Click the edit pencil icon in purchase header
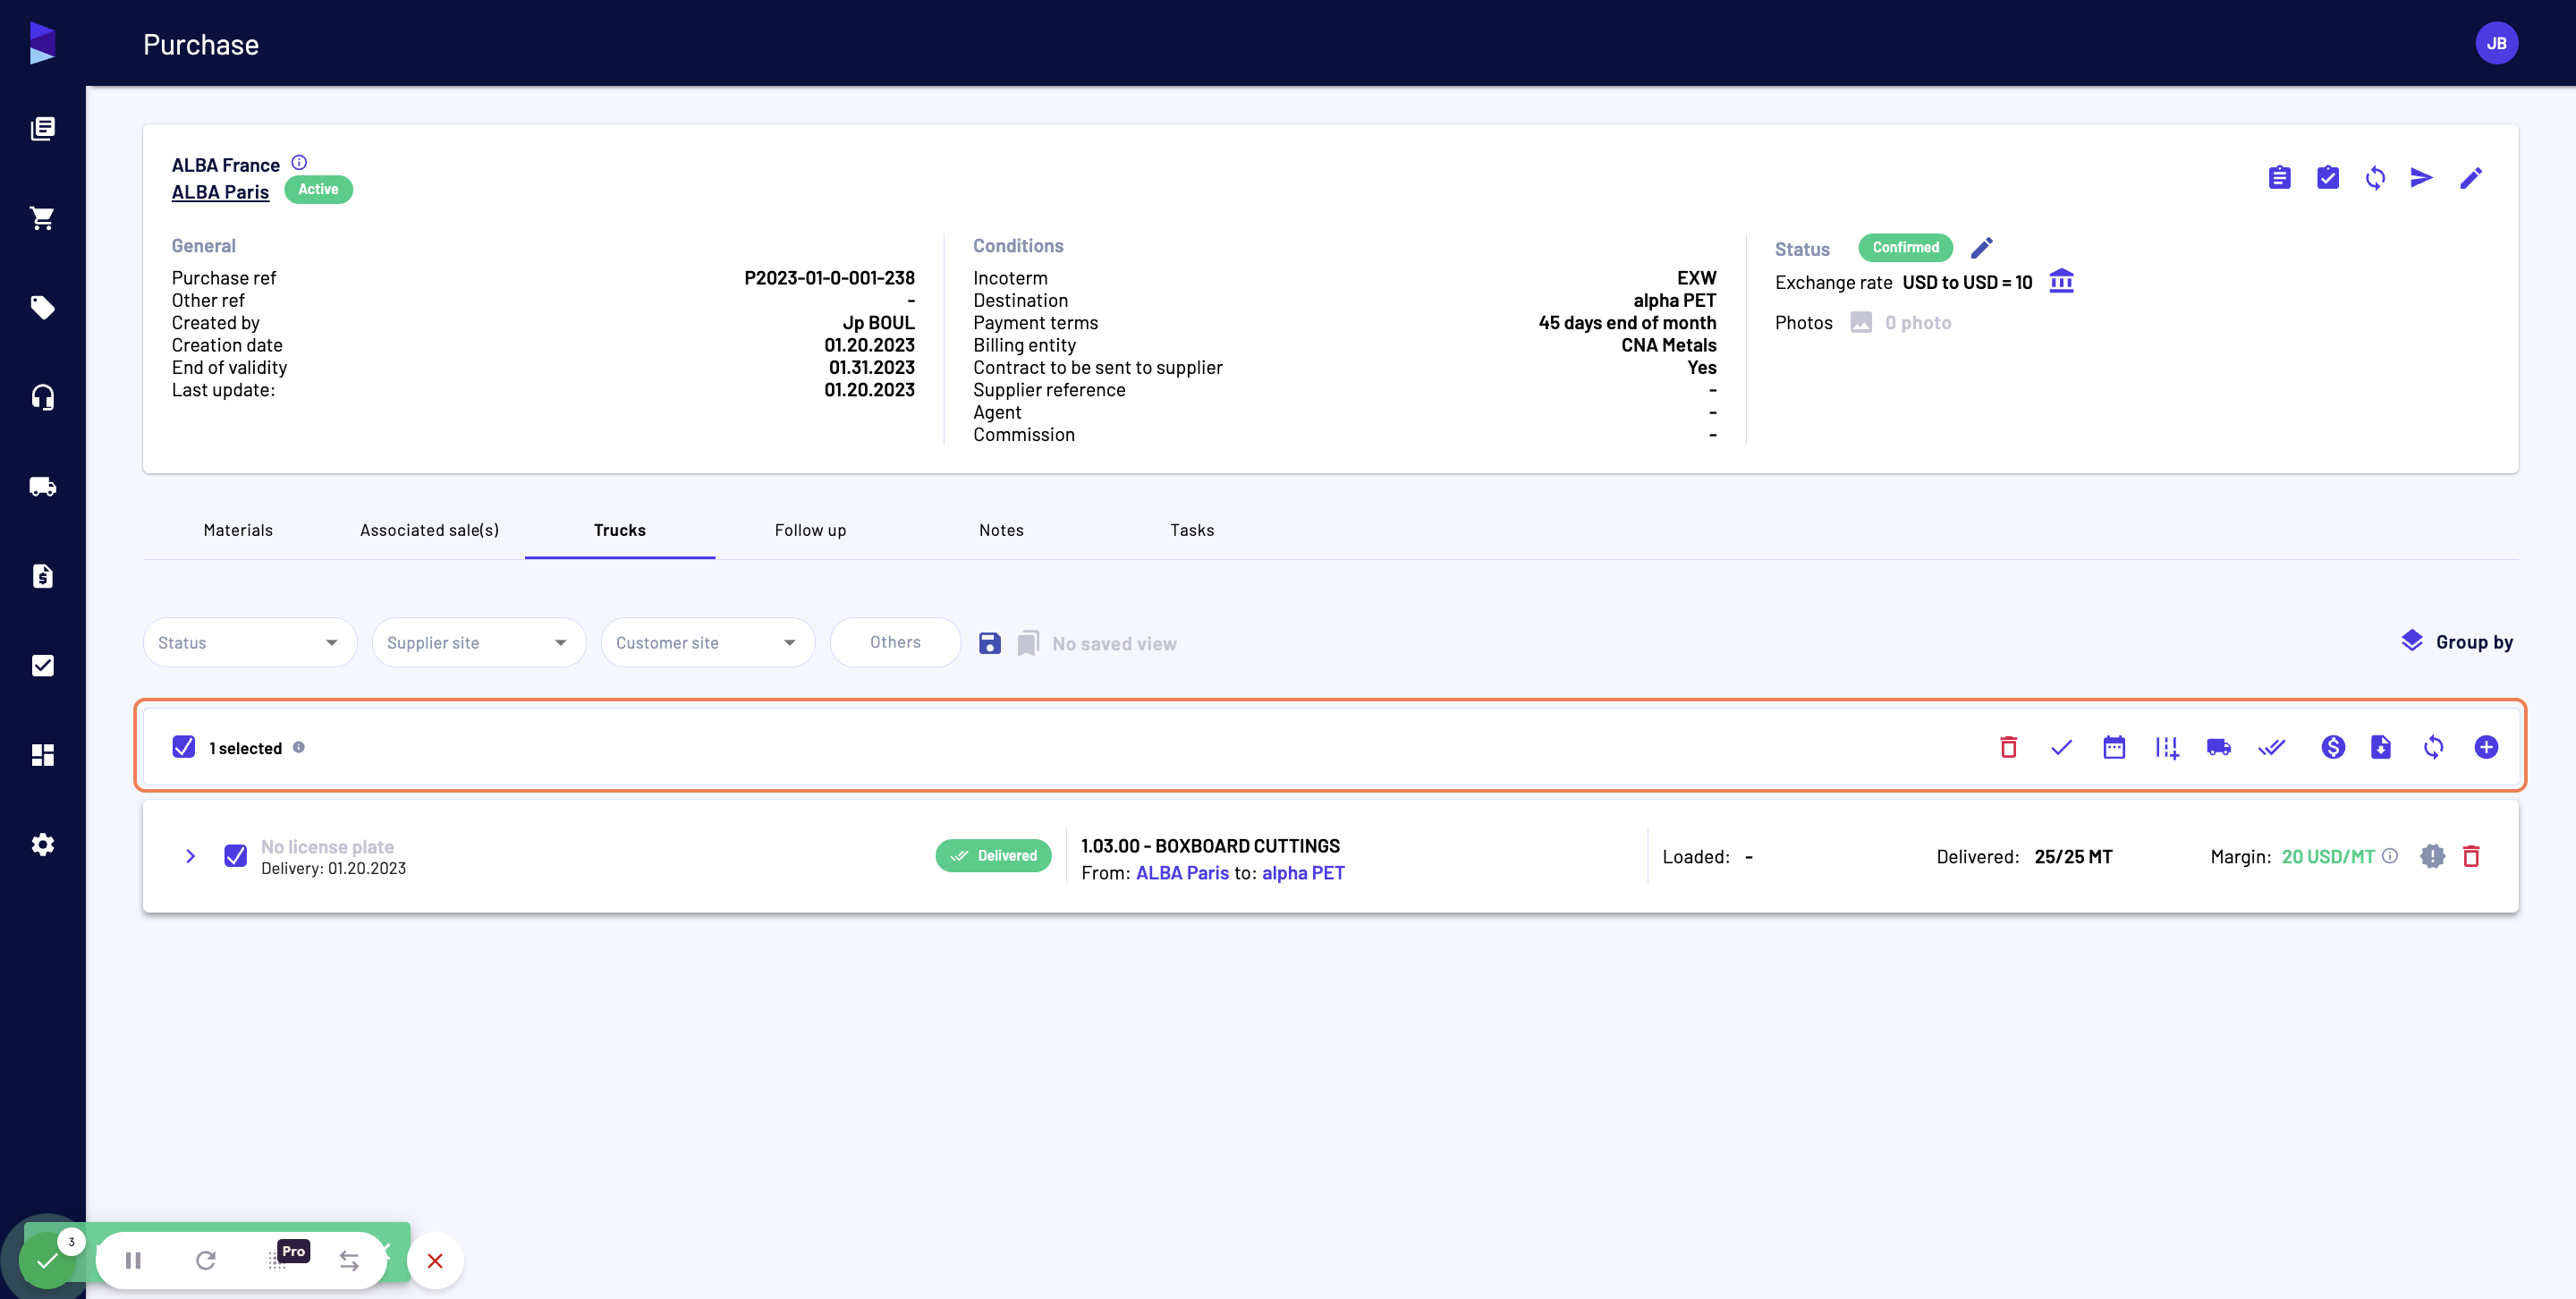The height and width of the screenshot is (1299, 2576). tap(2471, 178)
